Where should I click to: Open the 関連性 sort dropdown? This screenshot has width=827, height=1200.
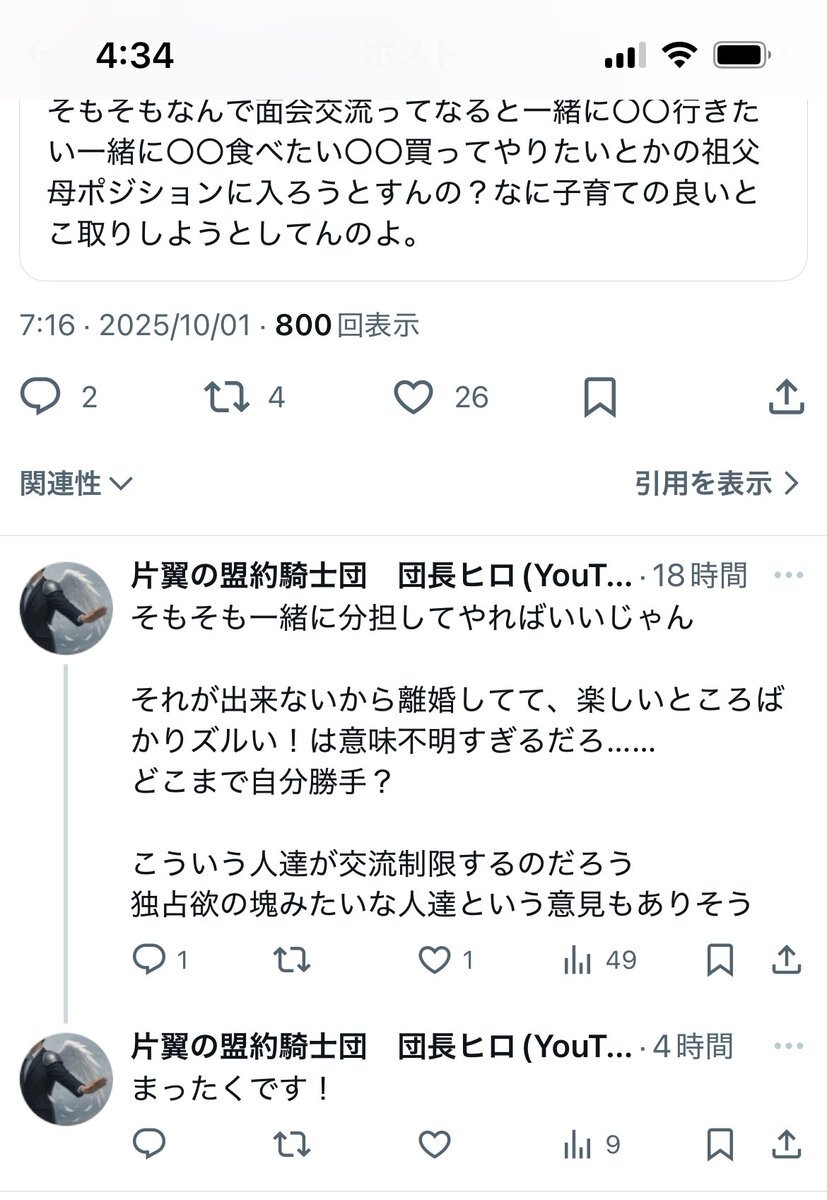(76, 484)
